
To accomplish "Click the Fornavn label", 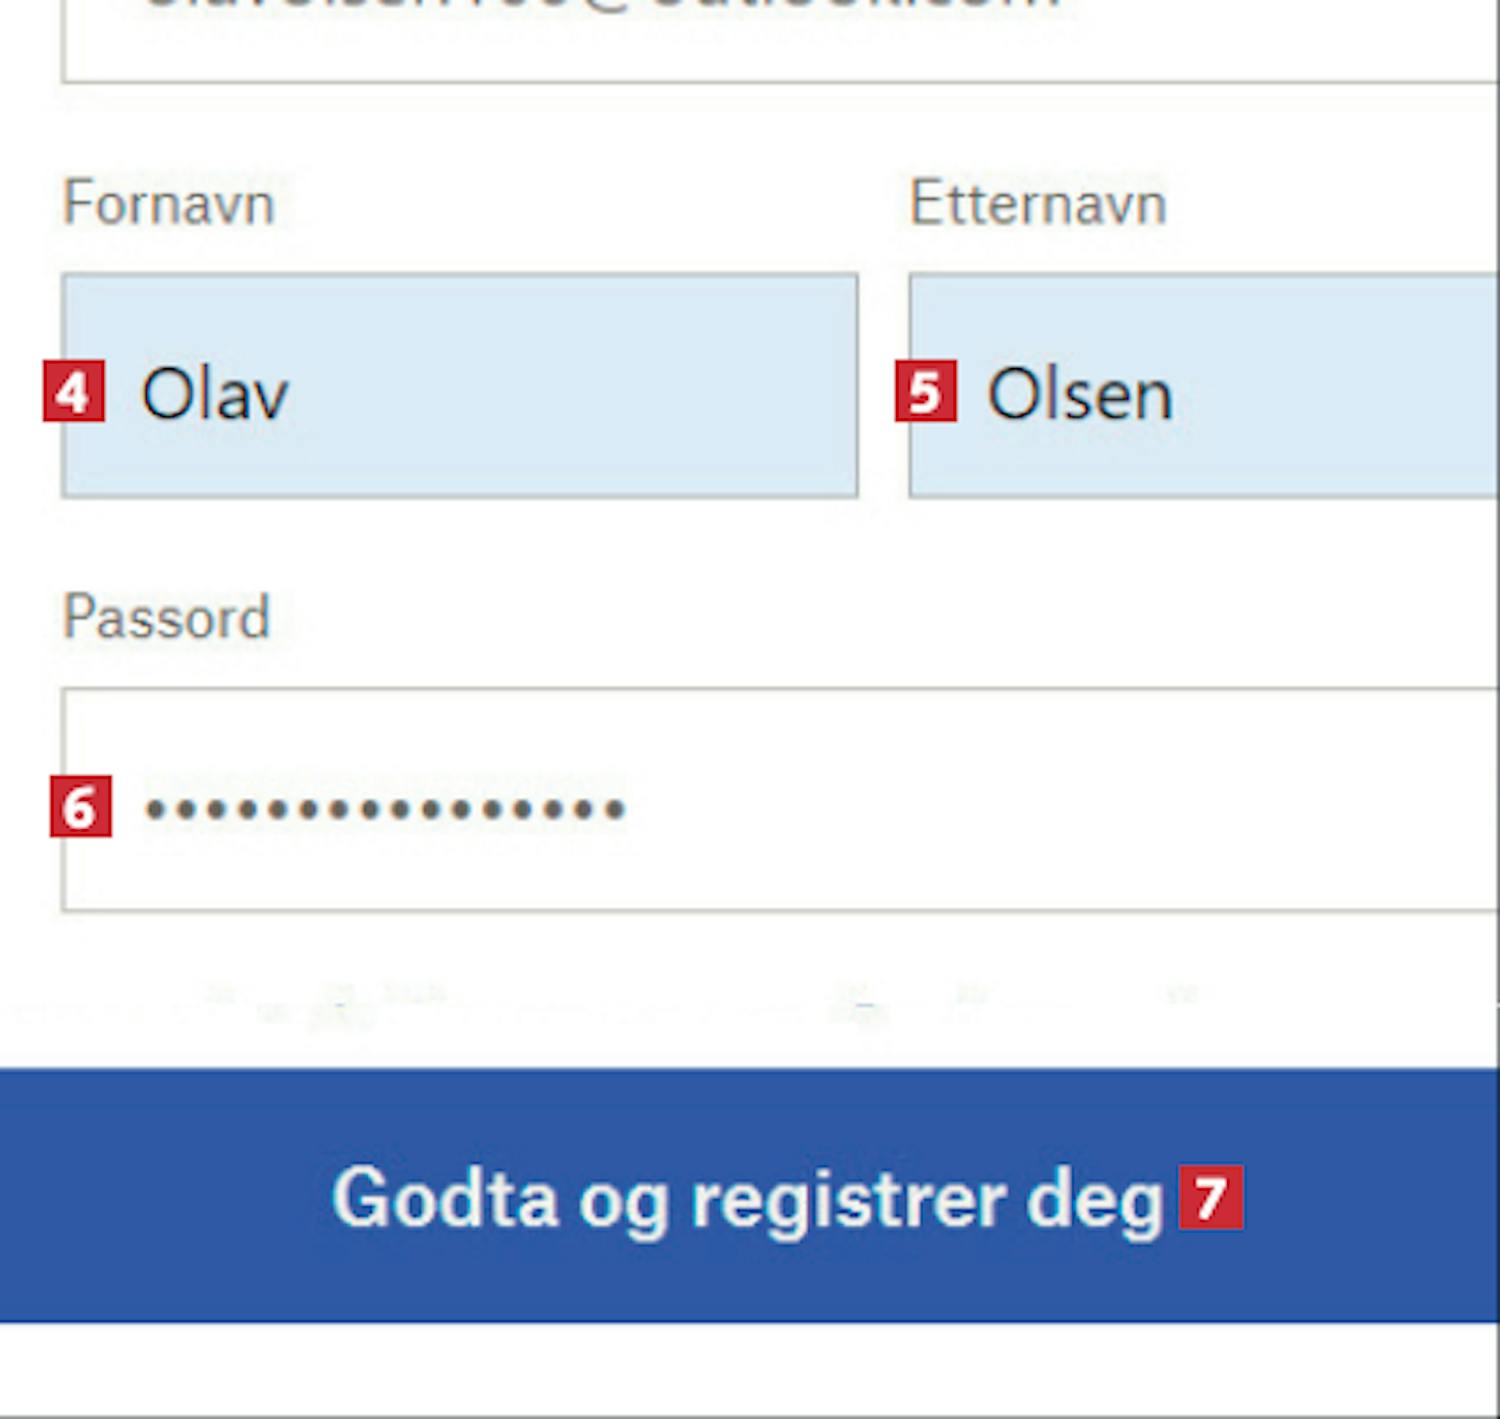I will point(168,203).
